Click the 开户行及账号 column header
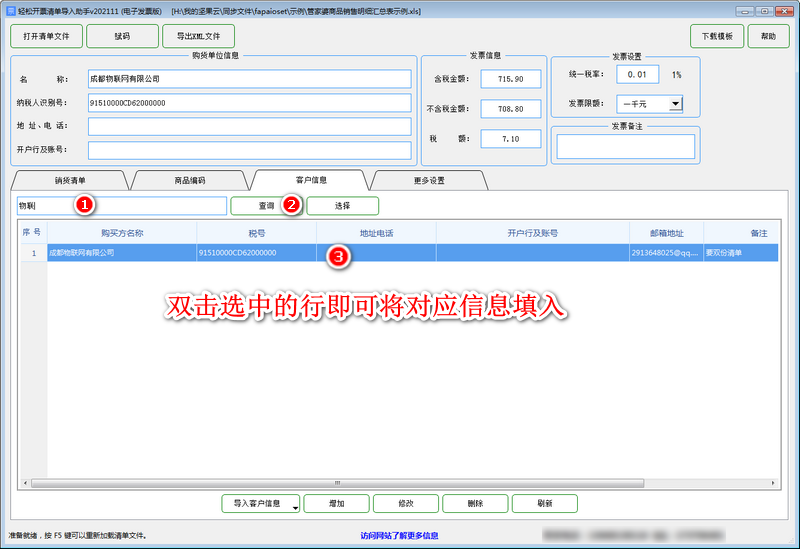 click(533, 233)
